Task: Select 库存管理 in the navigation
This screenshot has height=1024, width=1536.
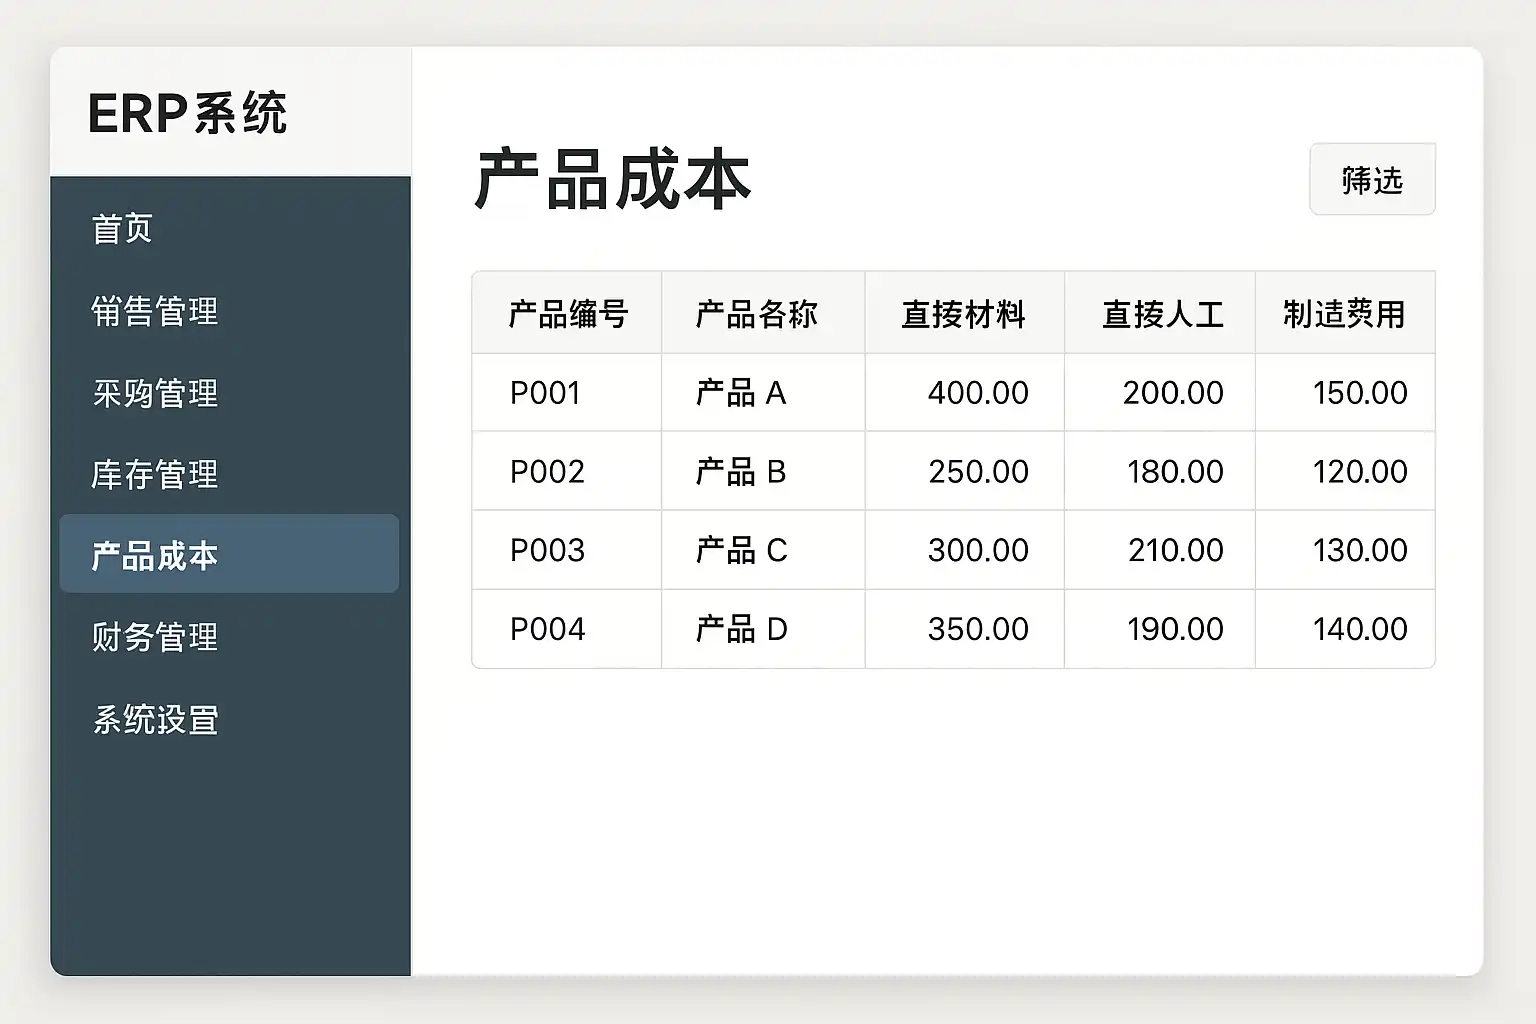Action: 155,474
